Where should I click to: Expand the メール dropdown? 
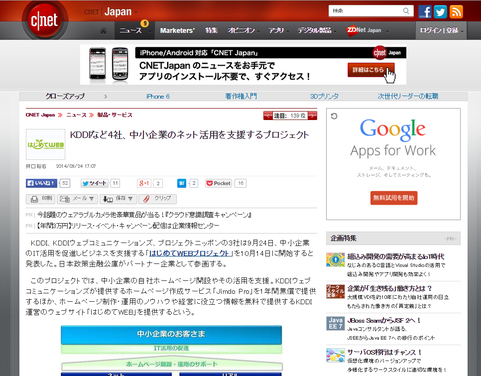77,199
